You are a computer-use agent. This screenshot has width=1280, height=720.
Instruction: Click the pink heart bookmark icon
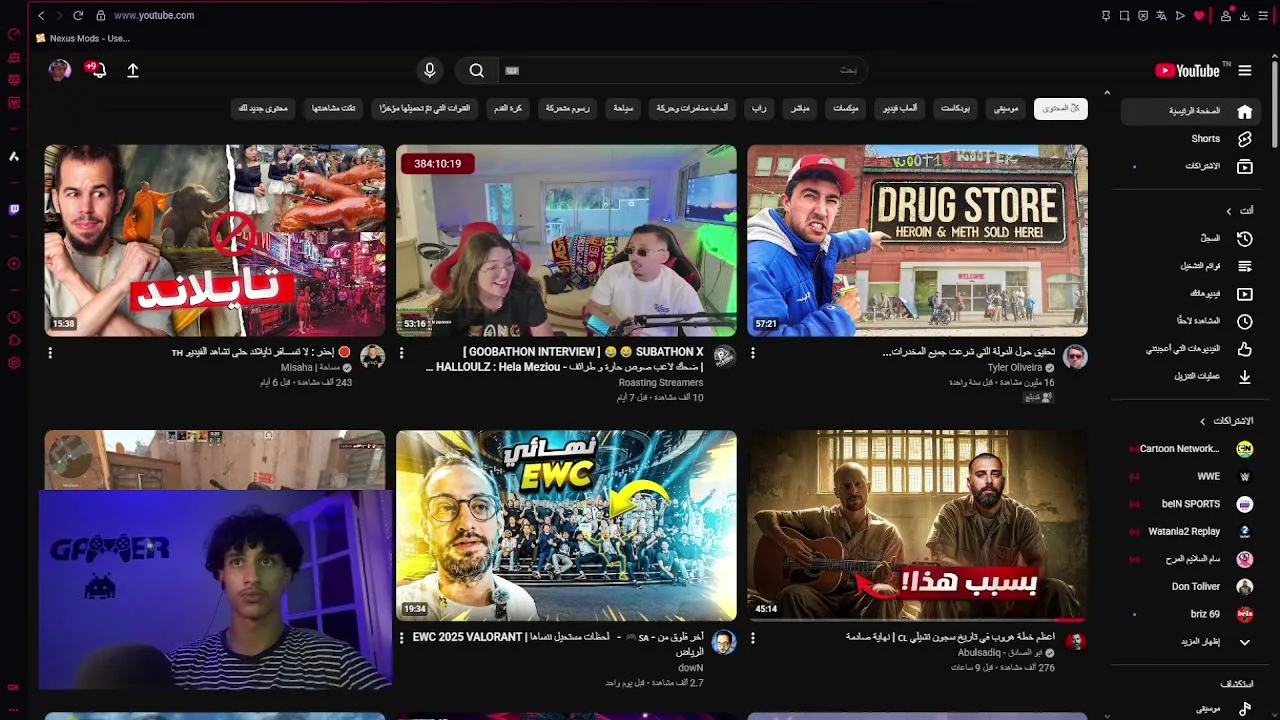click(1199, 15)
